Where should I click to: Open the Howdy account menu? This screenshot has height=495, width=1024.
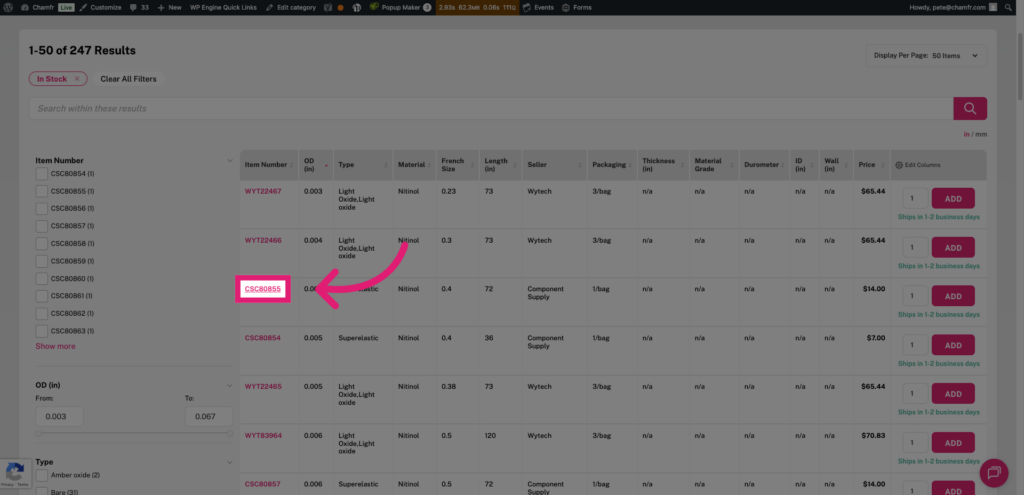(952, 7)
